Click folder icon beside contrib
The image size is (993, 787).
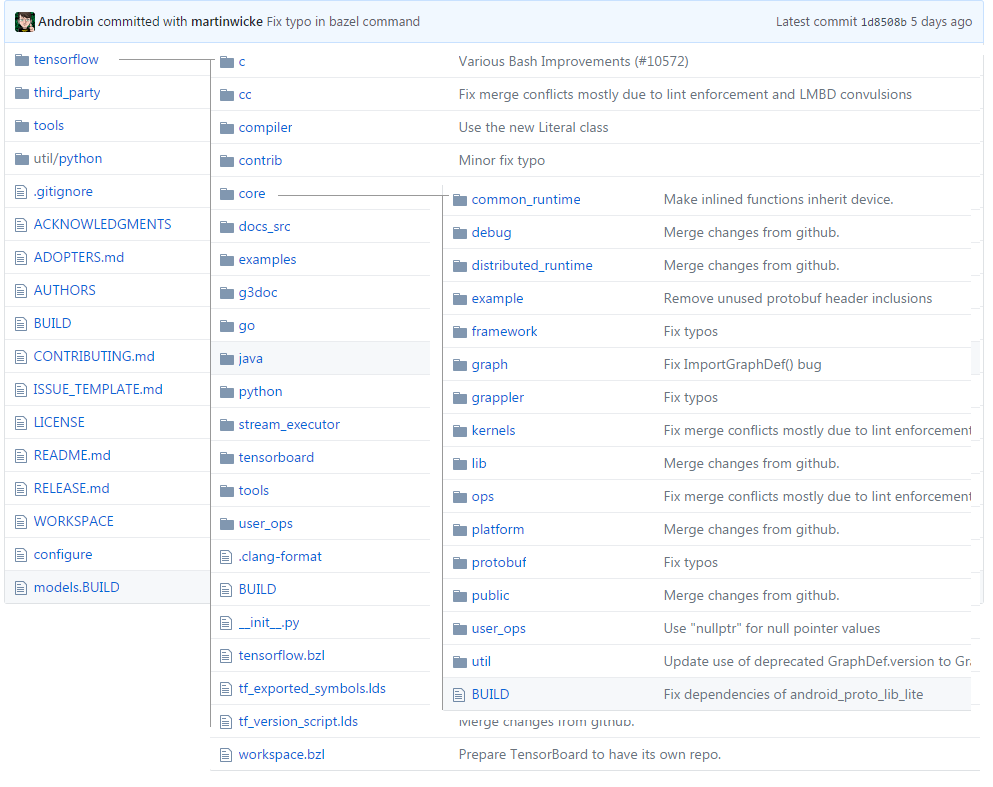[227, 161]
